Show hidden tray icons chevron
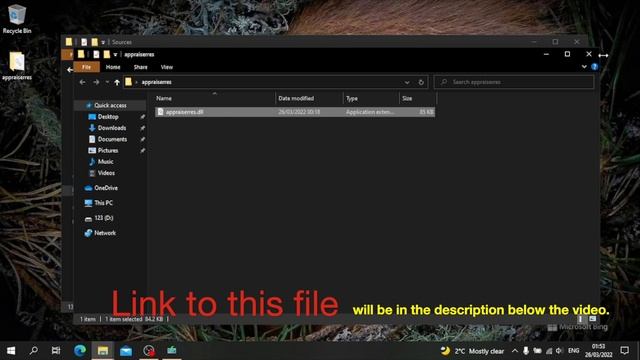The image size is (640, 360). (x=515, y=351)
